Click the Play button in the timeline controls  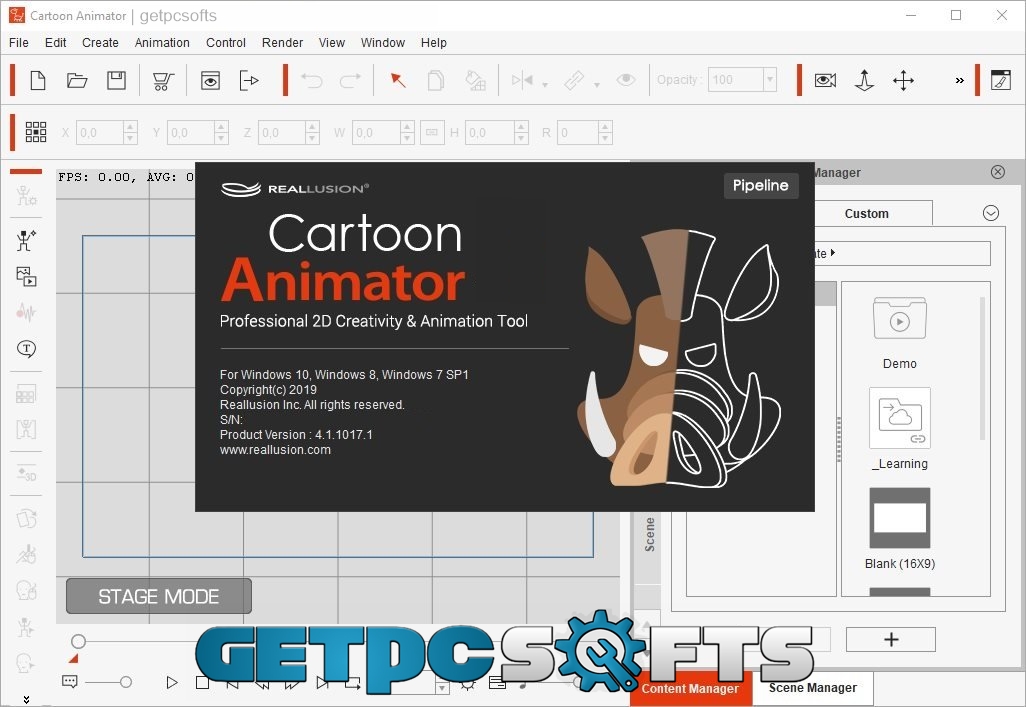point(171,683)
